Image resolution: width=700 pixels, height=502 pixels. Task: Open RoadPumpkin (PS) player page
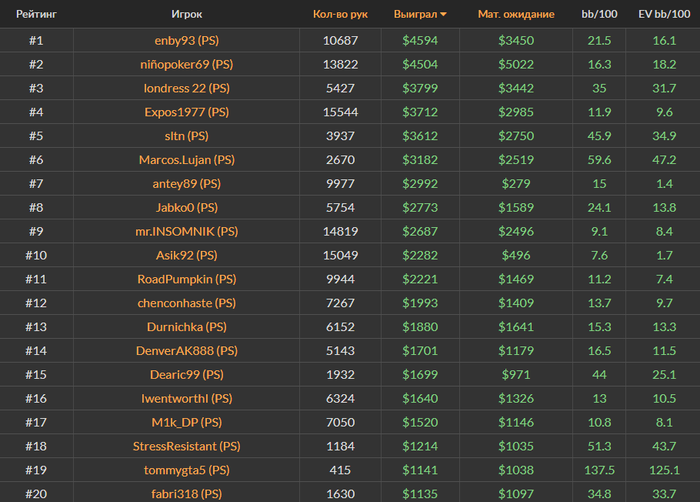point(187,279)
